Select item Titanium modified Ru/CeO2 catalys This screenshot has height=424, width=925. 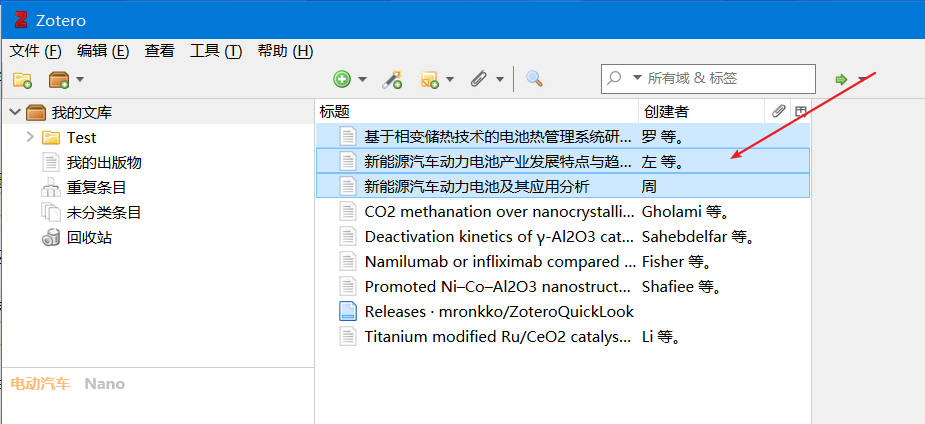point(563,337)
